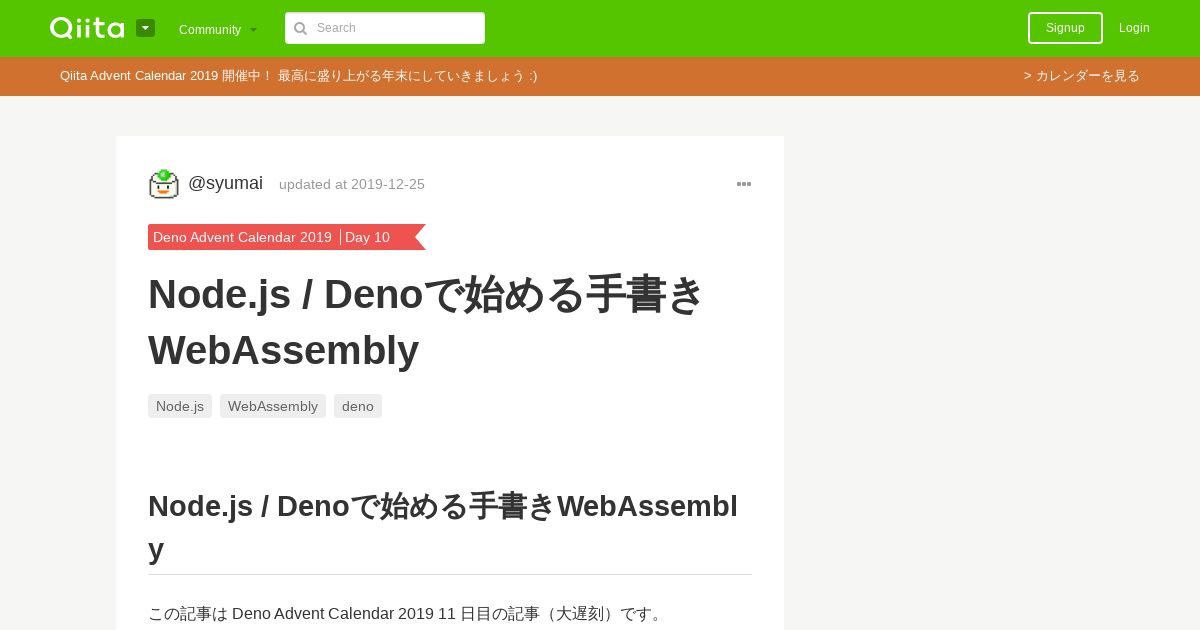This screenshot has height=630, width=1200.
Task: Open the article options ellipsis menu
Action: coord(744,184)
